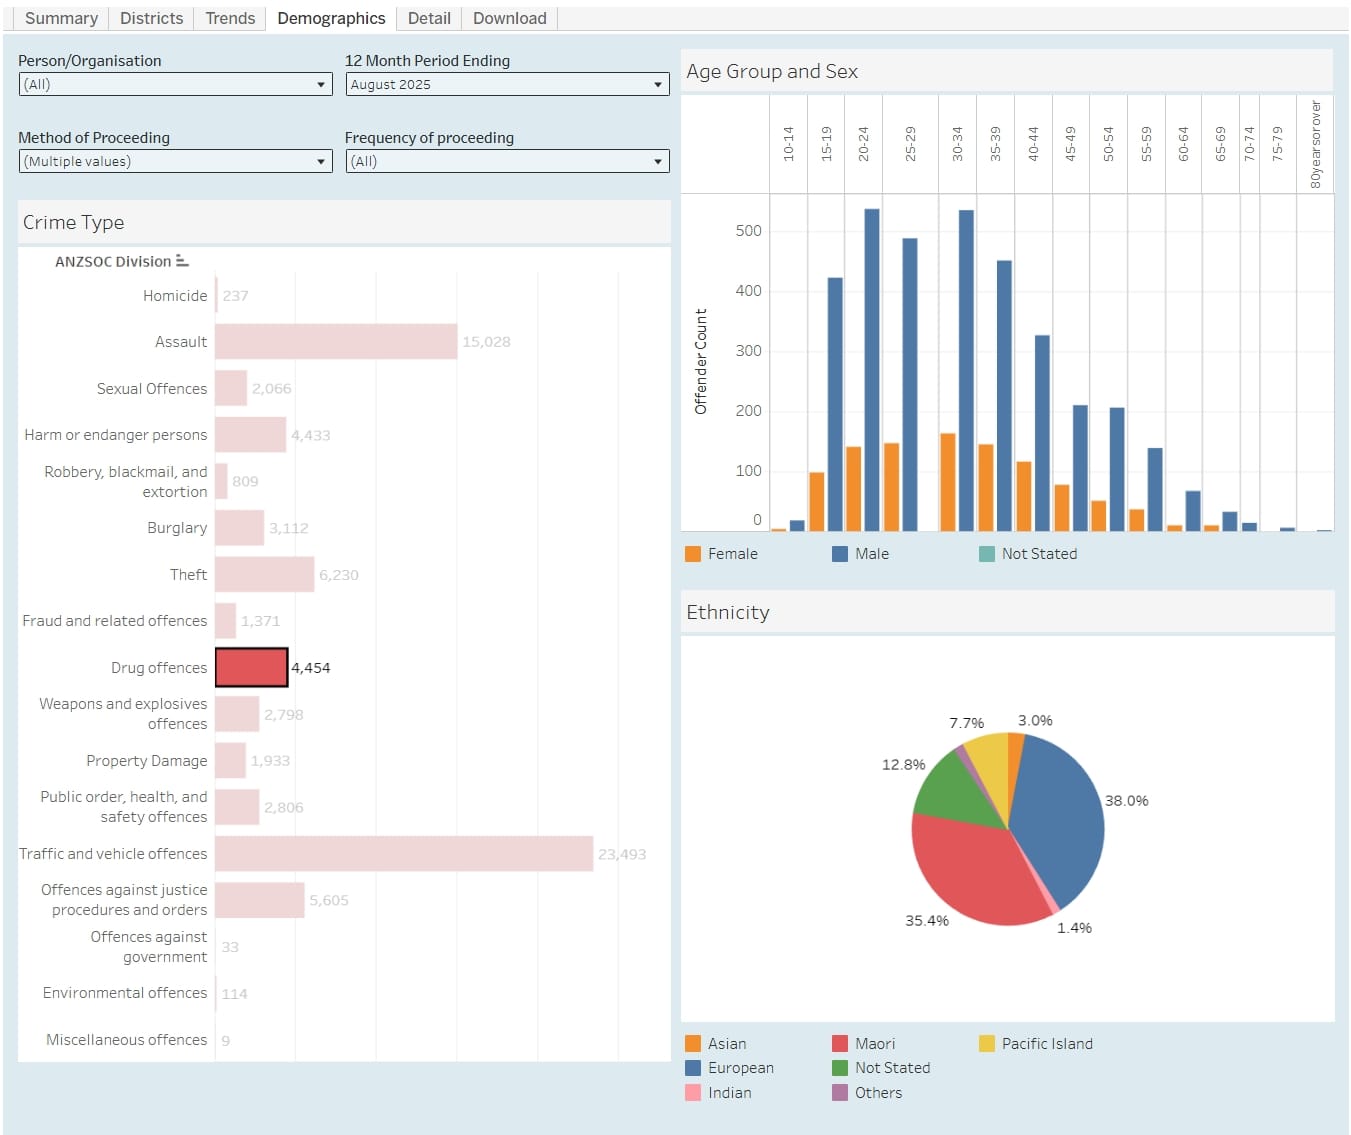Go to the Trends tab

pyautogui.click(x=230, y=18)
